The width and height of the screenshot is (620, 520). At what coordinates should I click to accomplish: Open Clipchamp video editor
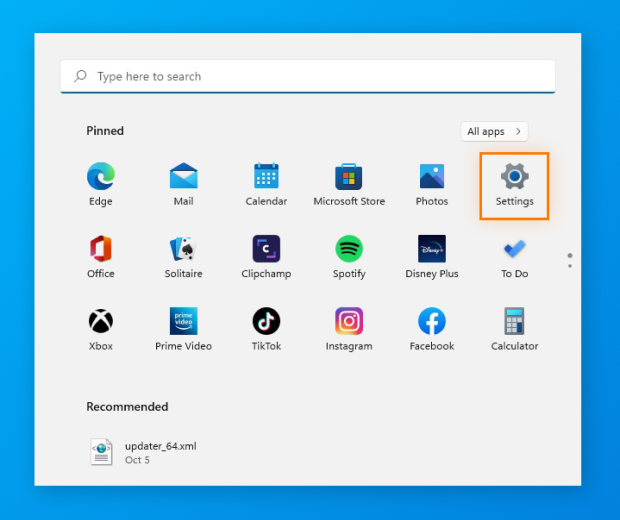pos(266,250)
